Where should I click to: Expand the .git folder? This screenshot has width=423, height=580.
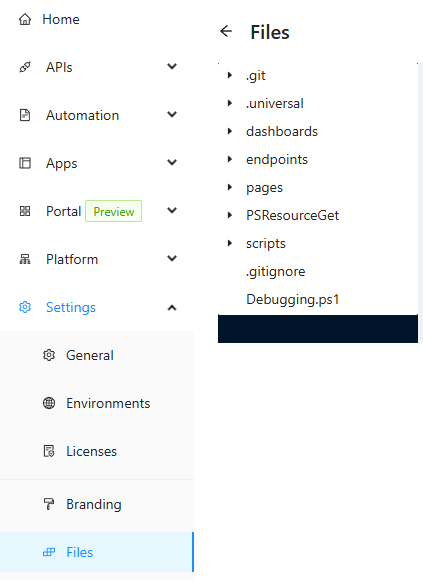[230, 75]
